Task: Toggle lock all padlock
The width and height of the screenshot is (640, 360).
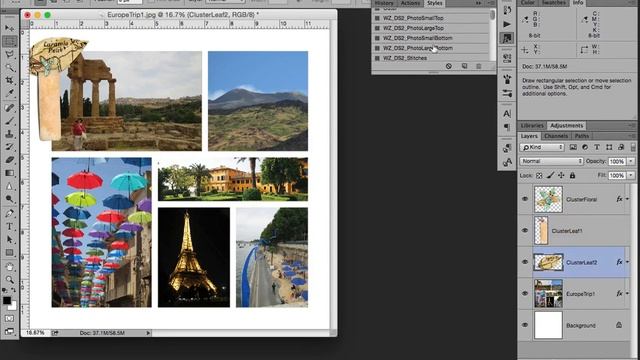Action: coord(572,176)
